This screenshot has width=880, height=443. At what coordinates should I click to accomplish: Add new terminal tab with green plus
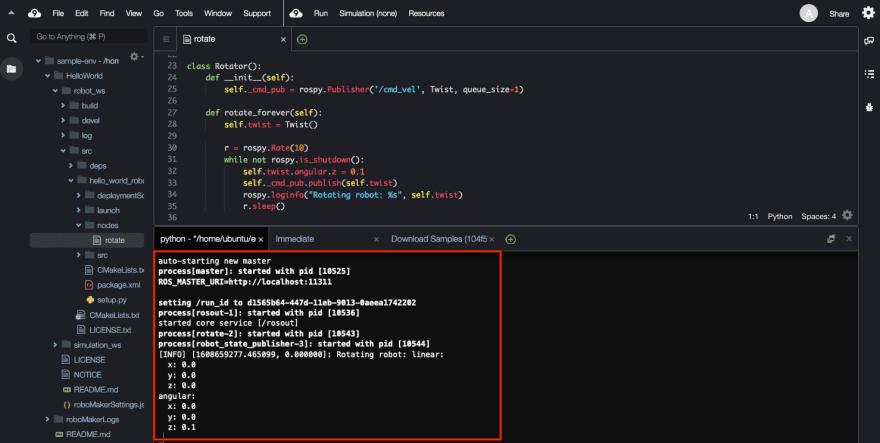[x=510, y=239]
